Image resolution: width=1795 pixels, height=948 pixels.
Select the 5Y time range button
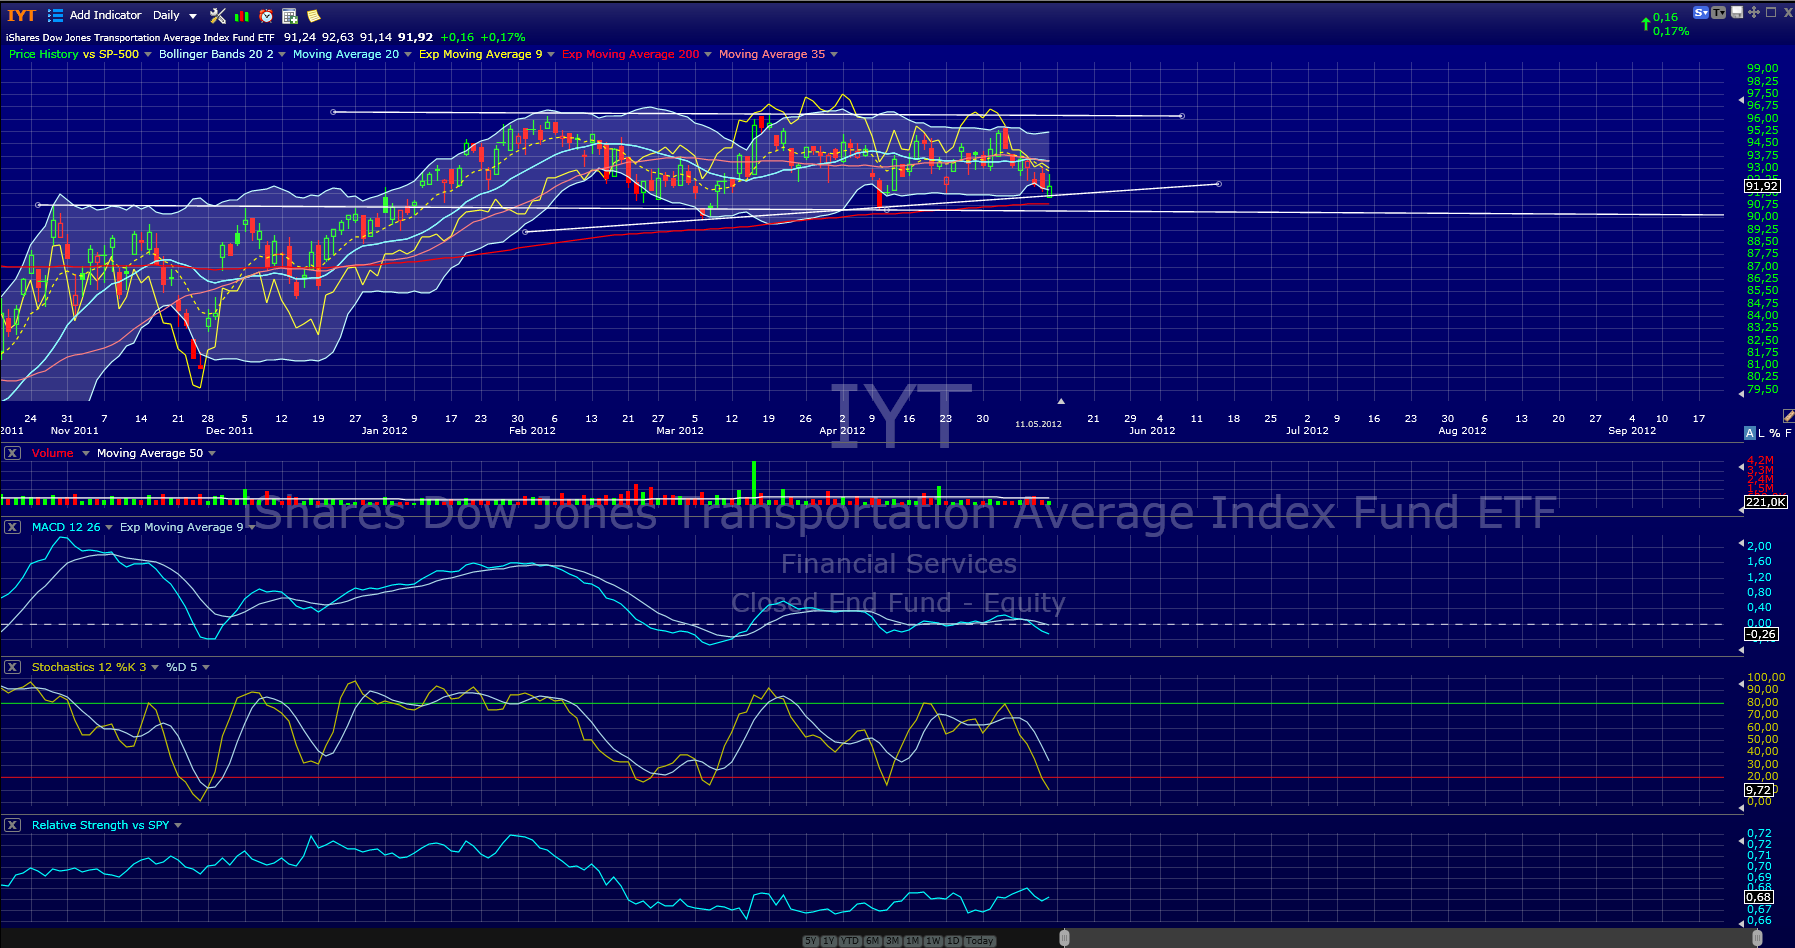click(811, 941)
